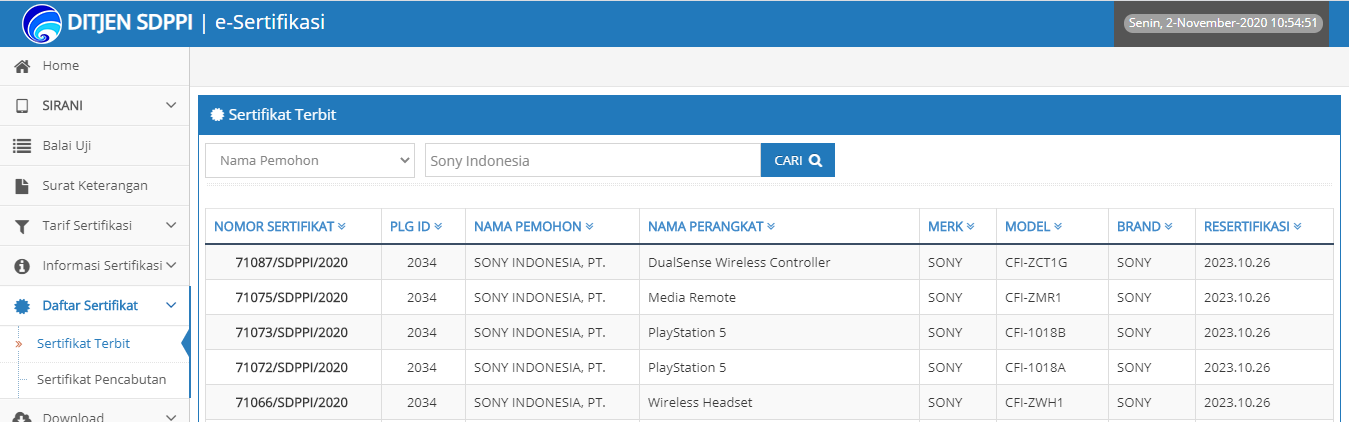Image resolution: width=1349 pixels, height=422 pixels.
Task: Click the SIRANI tablet icon
Action: [x=22, y=106]
